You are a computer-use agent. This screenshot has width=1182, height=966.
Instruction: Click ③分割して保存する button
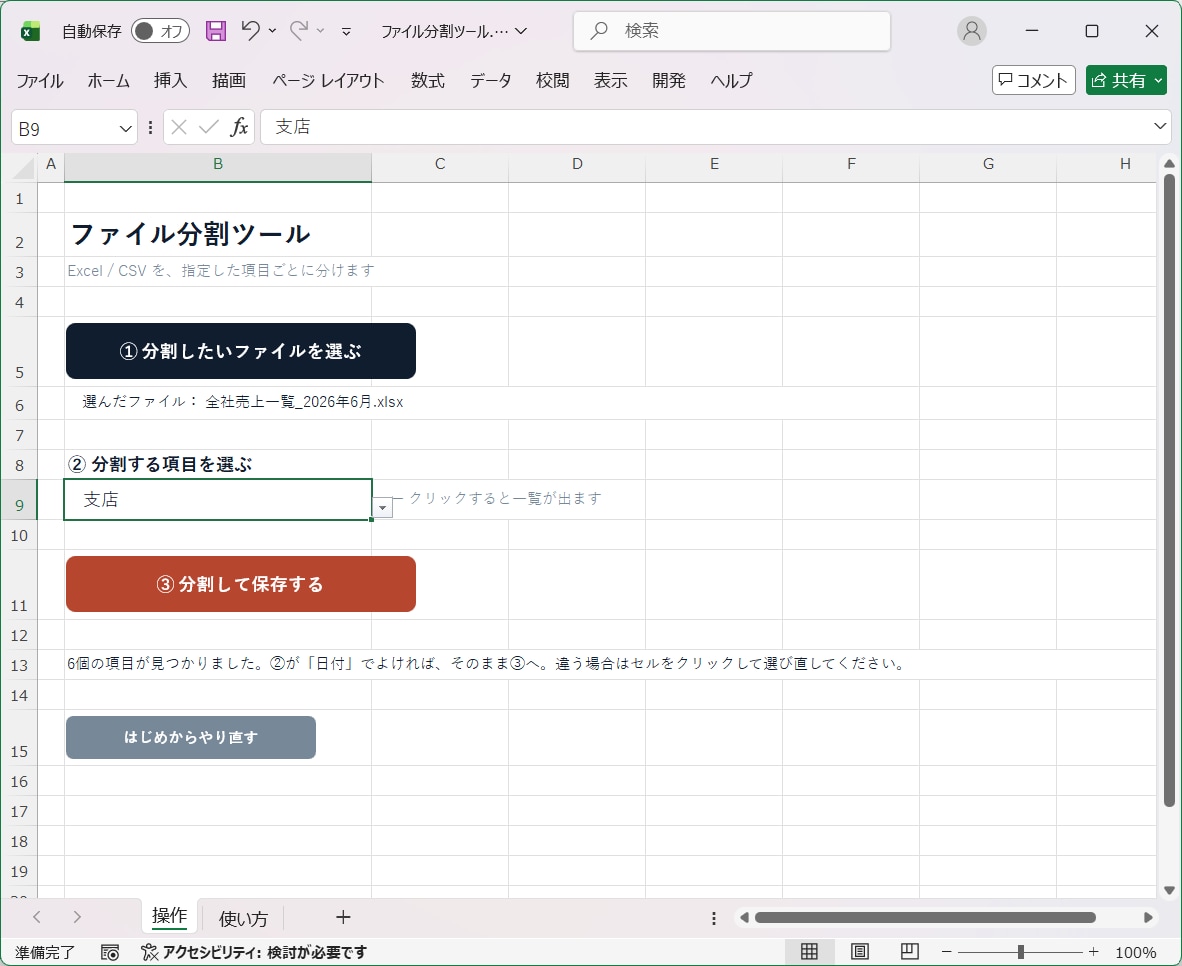241,584
